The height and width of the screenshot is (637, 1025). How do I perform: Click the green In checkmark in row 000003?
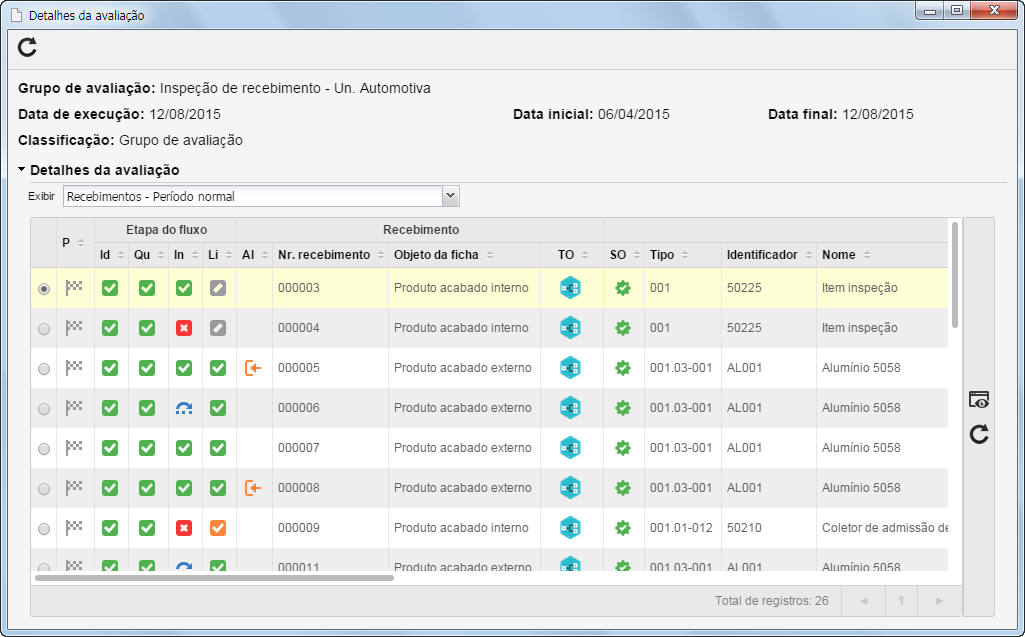tap(184, 288)
